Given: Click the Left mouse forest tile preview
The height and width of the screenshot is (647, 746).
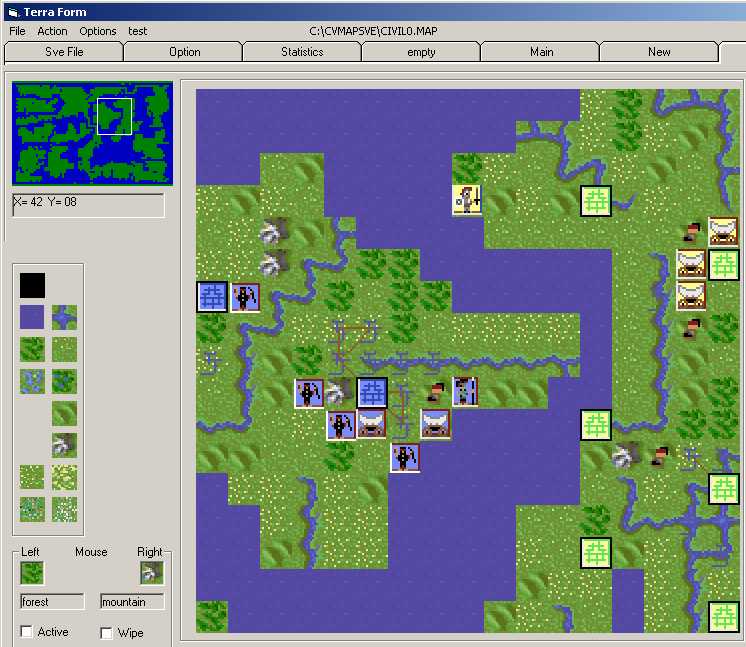Looking at the screenshot, I should coord(32,573).
